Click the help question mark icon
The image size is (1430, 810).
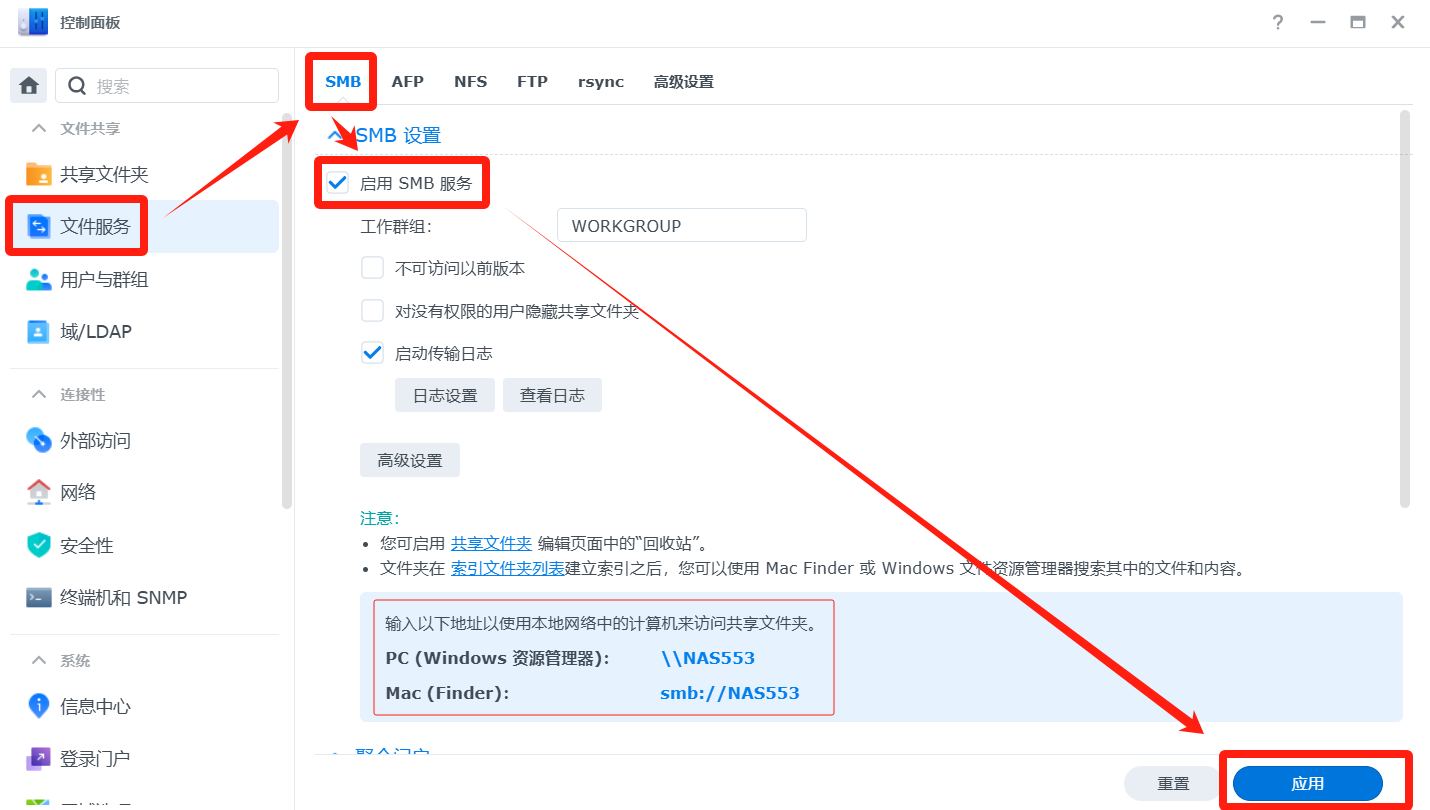coord(1278,23)
